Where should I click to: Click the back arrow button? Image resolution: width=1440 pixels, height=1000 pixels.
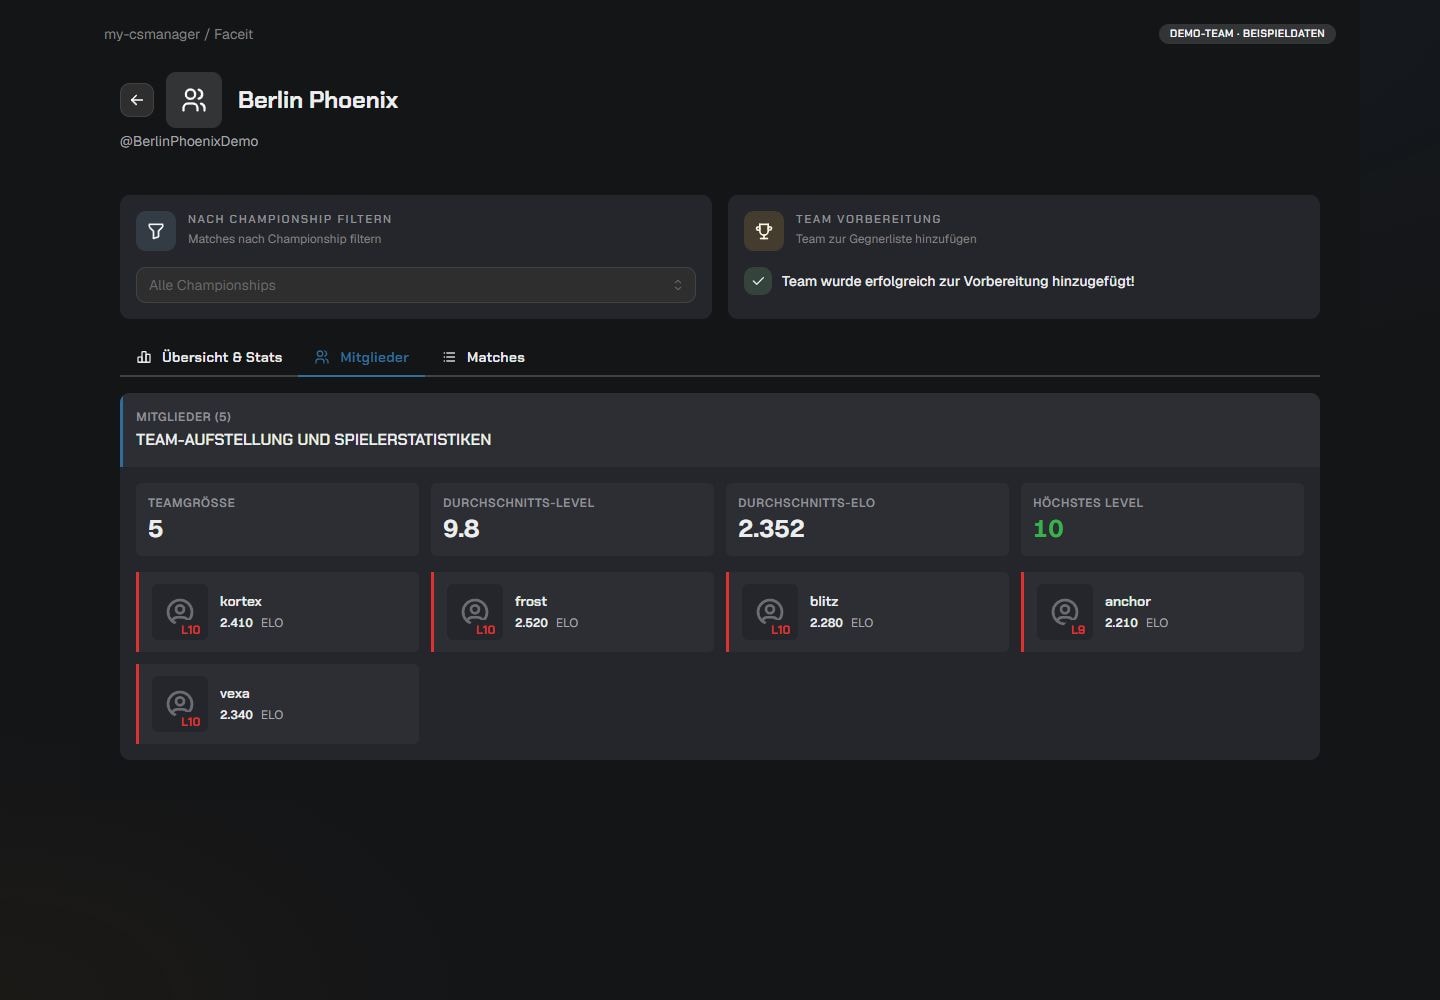click(137, 100)
